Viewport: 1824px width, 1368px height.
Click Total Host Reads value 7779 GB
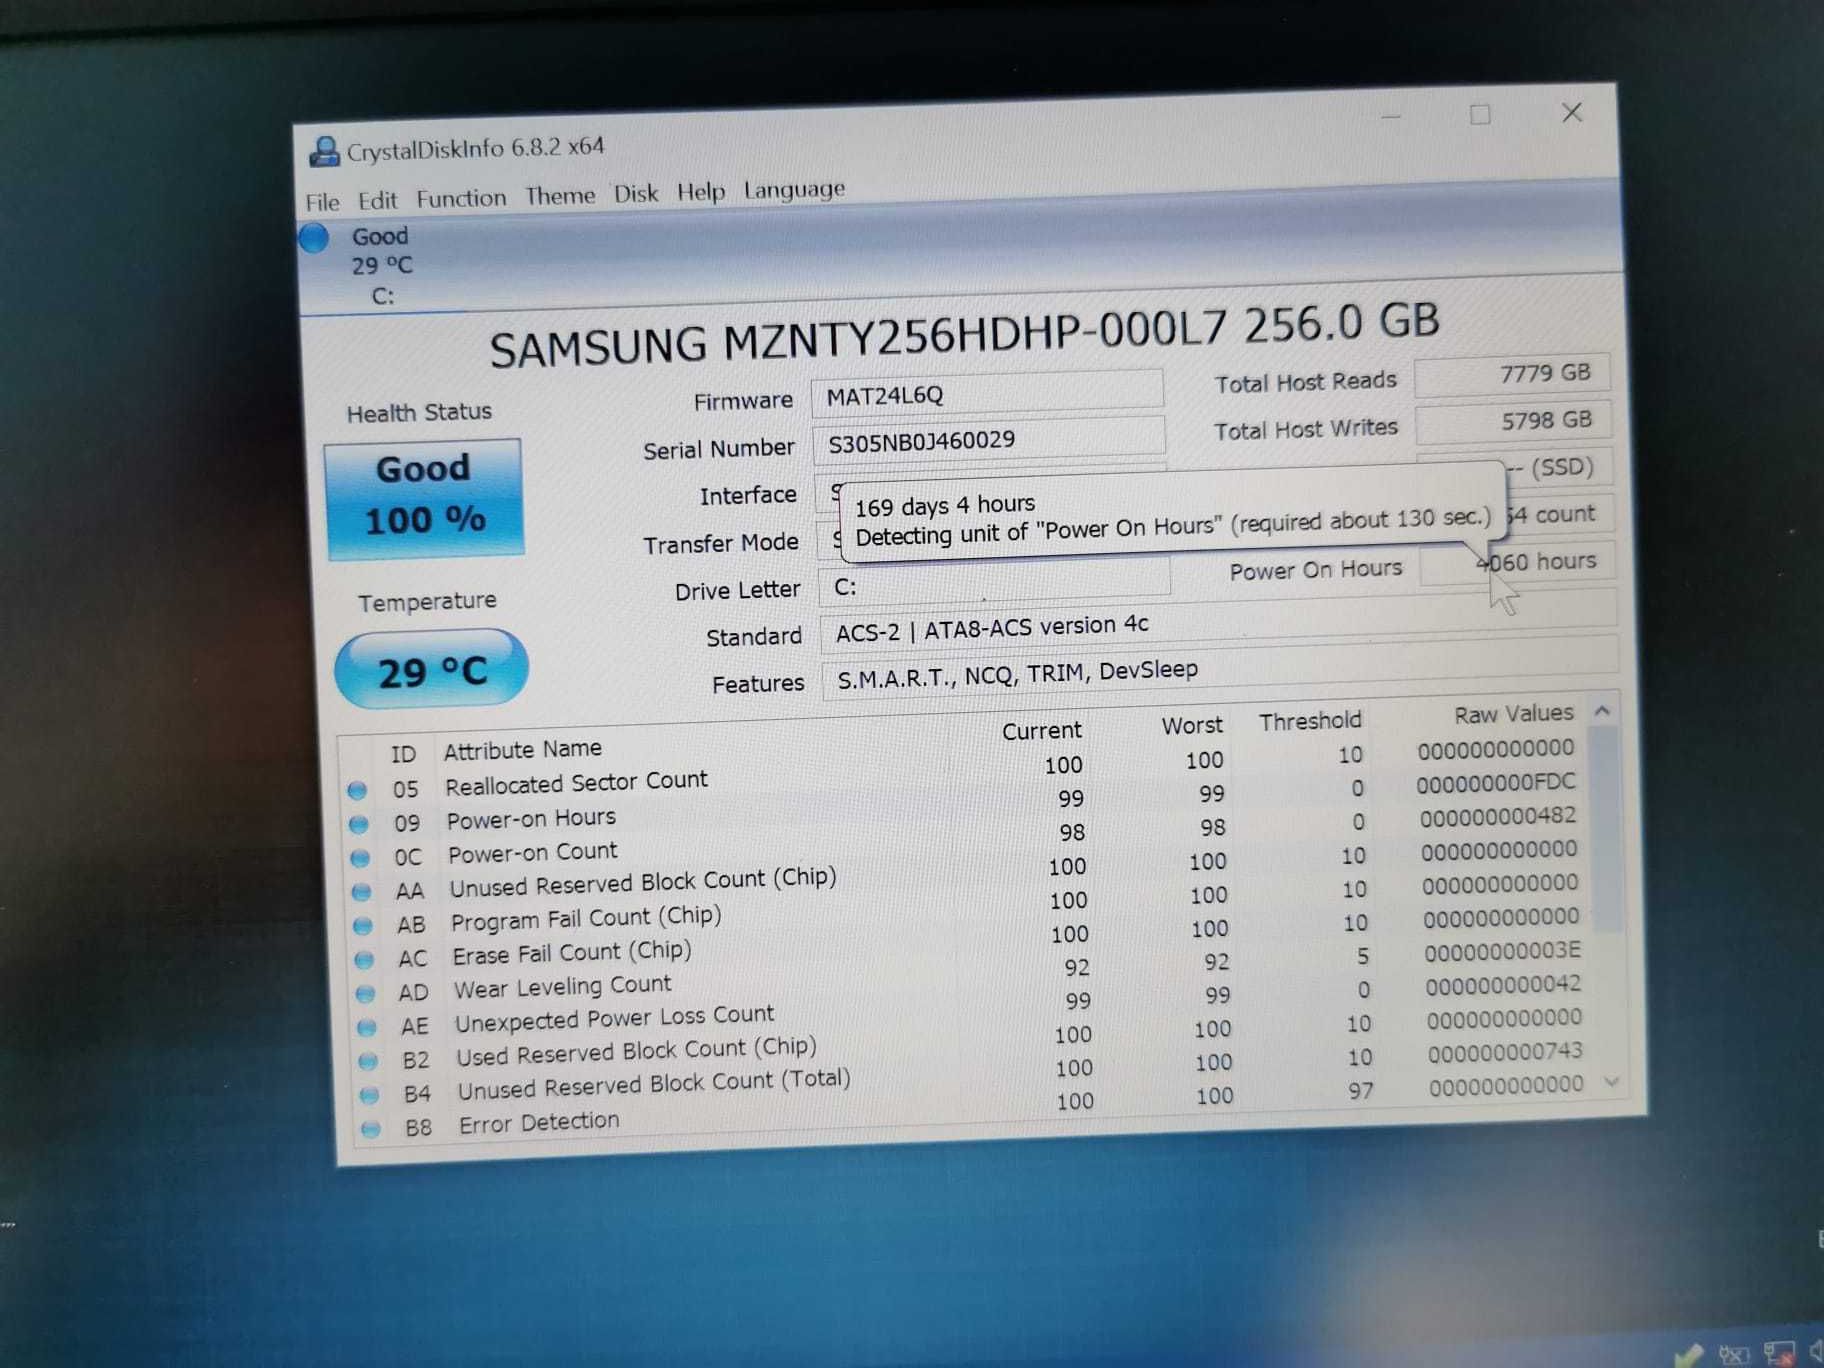[x=1512, y=375]
